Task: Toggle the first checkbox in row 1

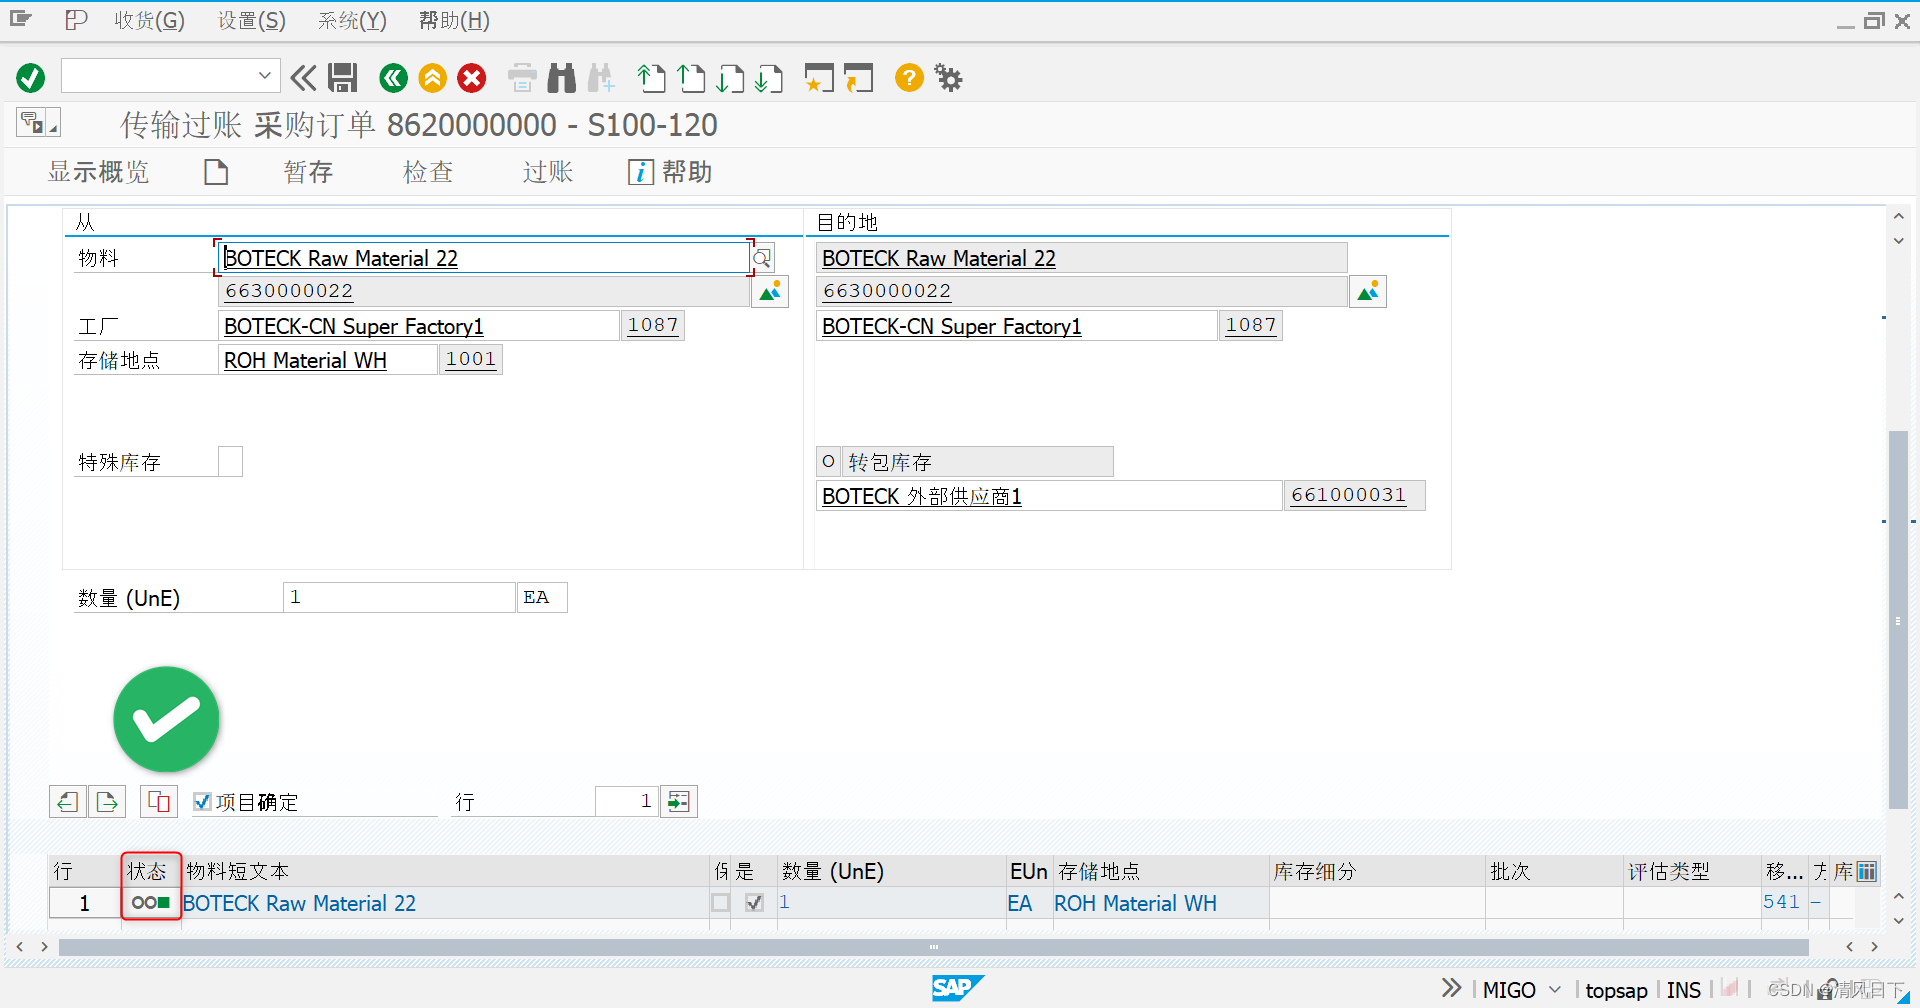Action: tap(720, 902)
